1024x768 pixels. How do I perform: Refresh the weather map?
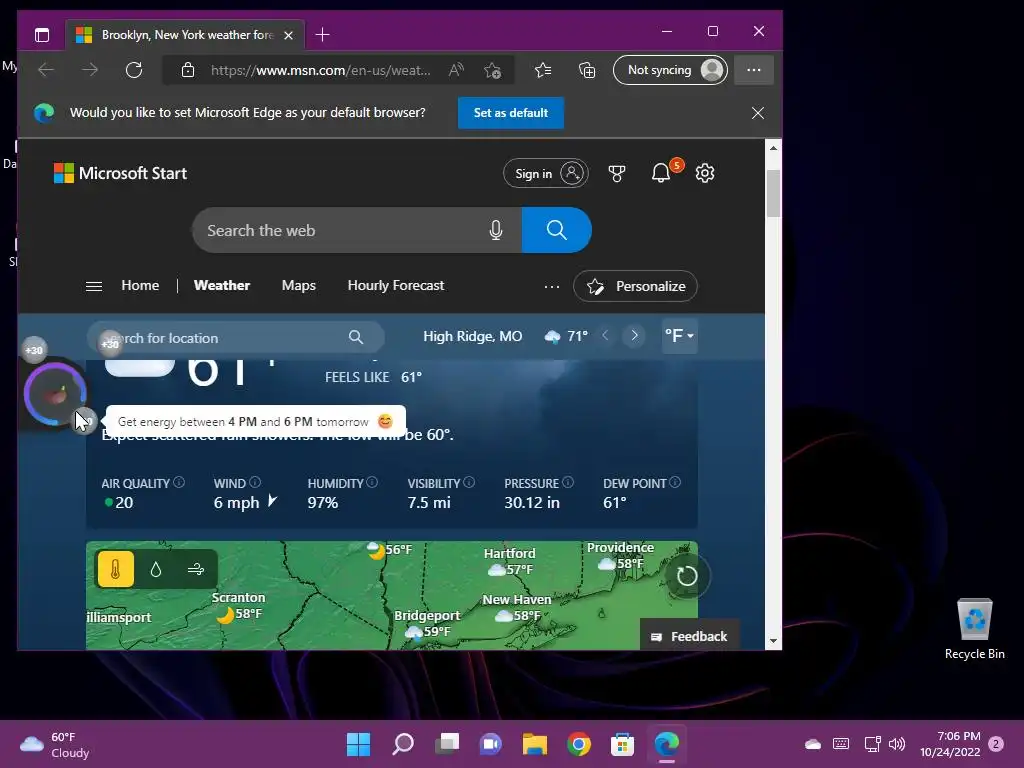[687, 576]
